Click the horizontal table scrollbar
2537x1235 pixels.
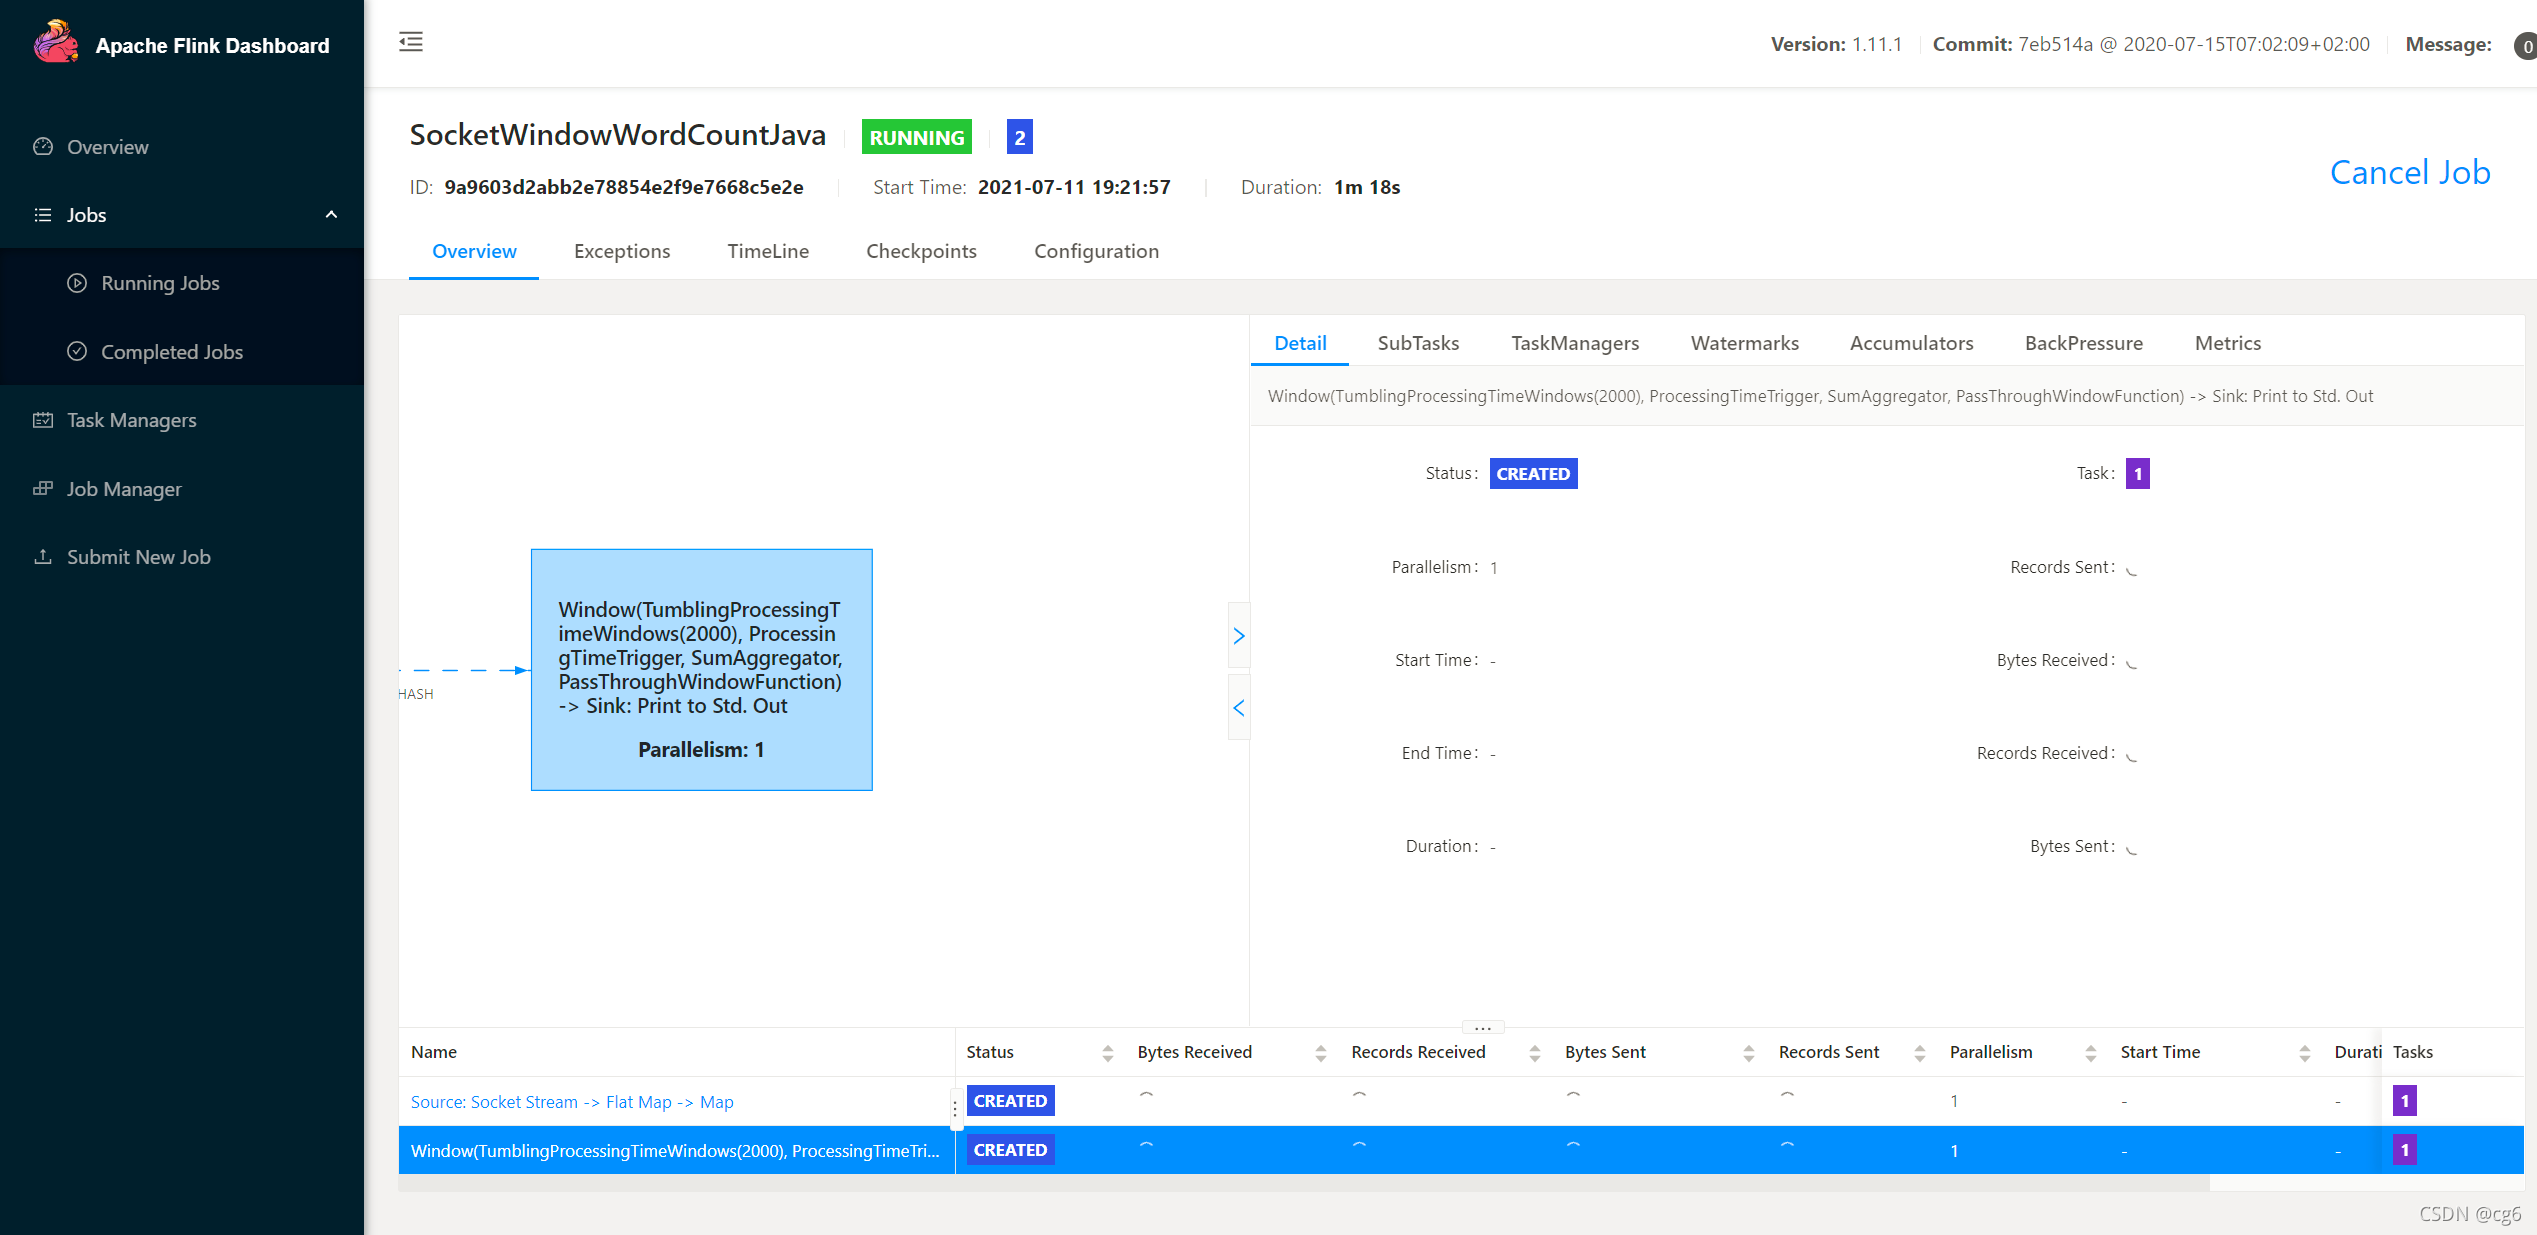(1302, 1183)
